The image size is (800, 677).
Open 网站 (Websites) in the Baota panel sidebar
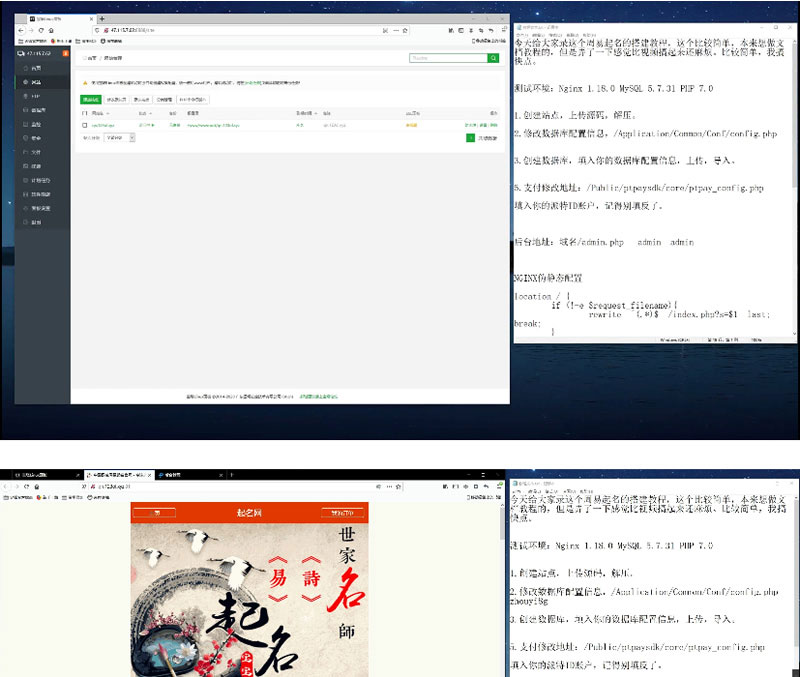[x=36, y=81]
